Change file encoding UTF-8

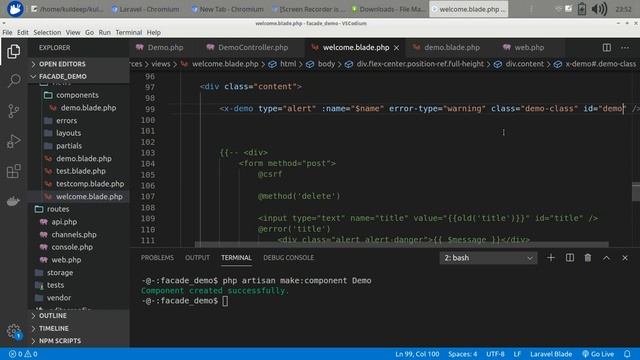(x=495, y=354)
